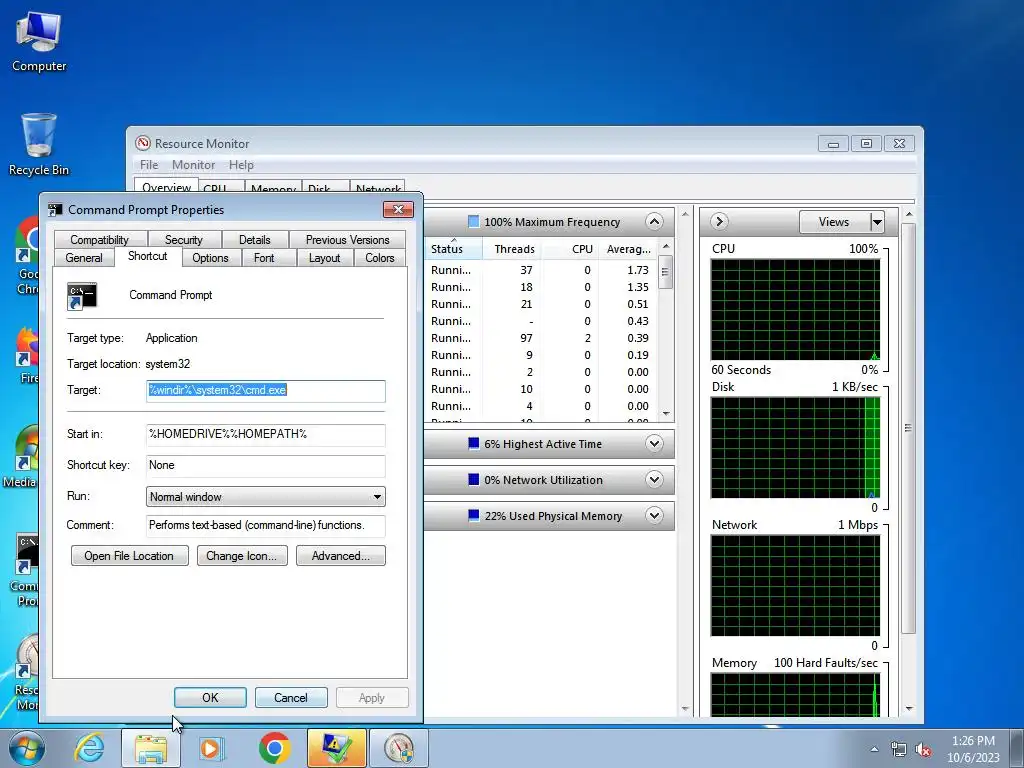Switch to the Previous Versions tab
The width and height of the screenshot is (1024, 768).
[347, 239]
